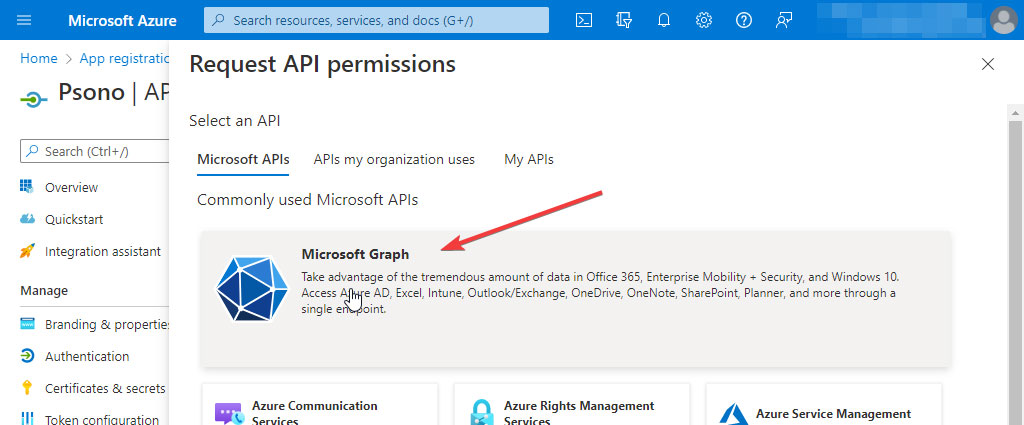
Task: Choose the Azure Communication Services card
Action: pyautogui.click(x=319, y=405)
